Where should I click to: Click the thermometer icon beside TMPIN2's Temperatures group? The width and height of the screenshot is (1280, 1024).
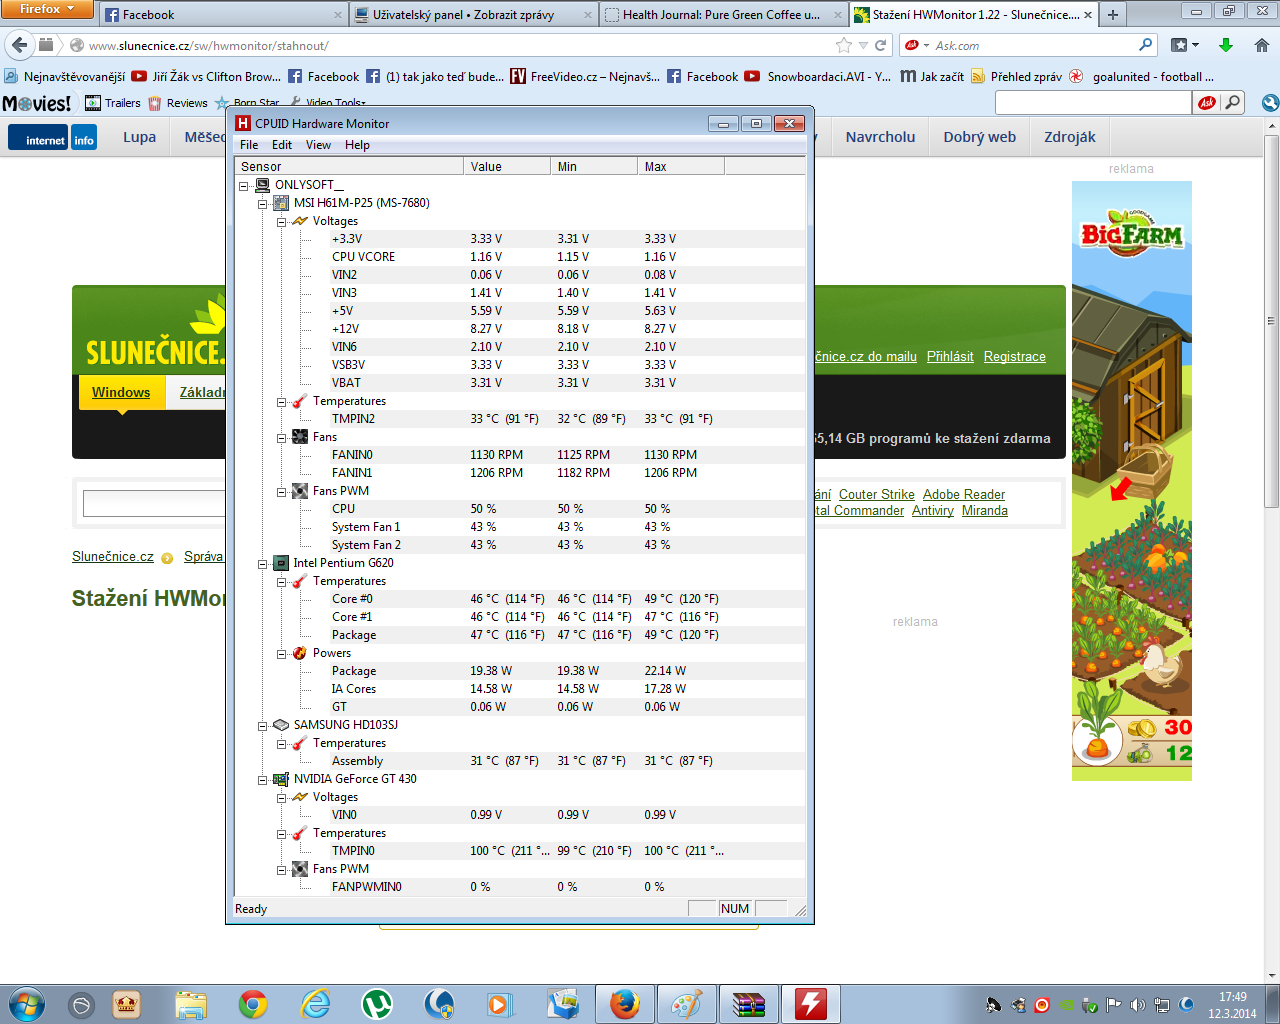tap(300, 401)
